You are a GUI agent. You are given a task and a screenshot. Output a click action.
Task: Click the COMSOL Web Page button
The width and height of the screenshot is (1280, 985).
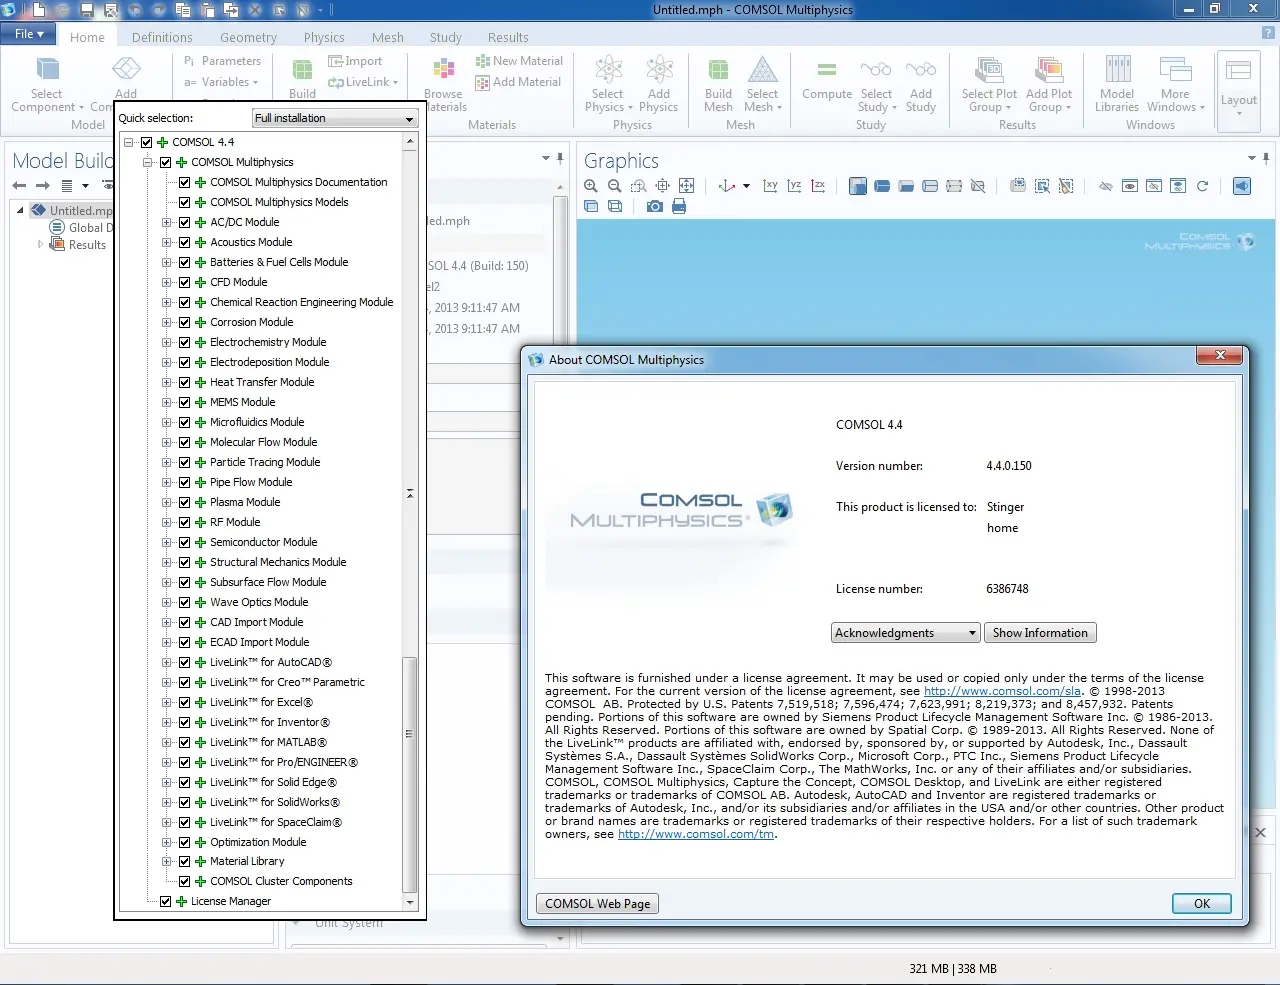click(x=598, y=903)
